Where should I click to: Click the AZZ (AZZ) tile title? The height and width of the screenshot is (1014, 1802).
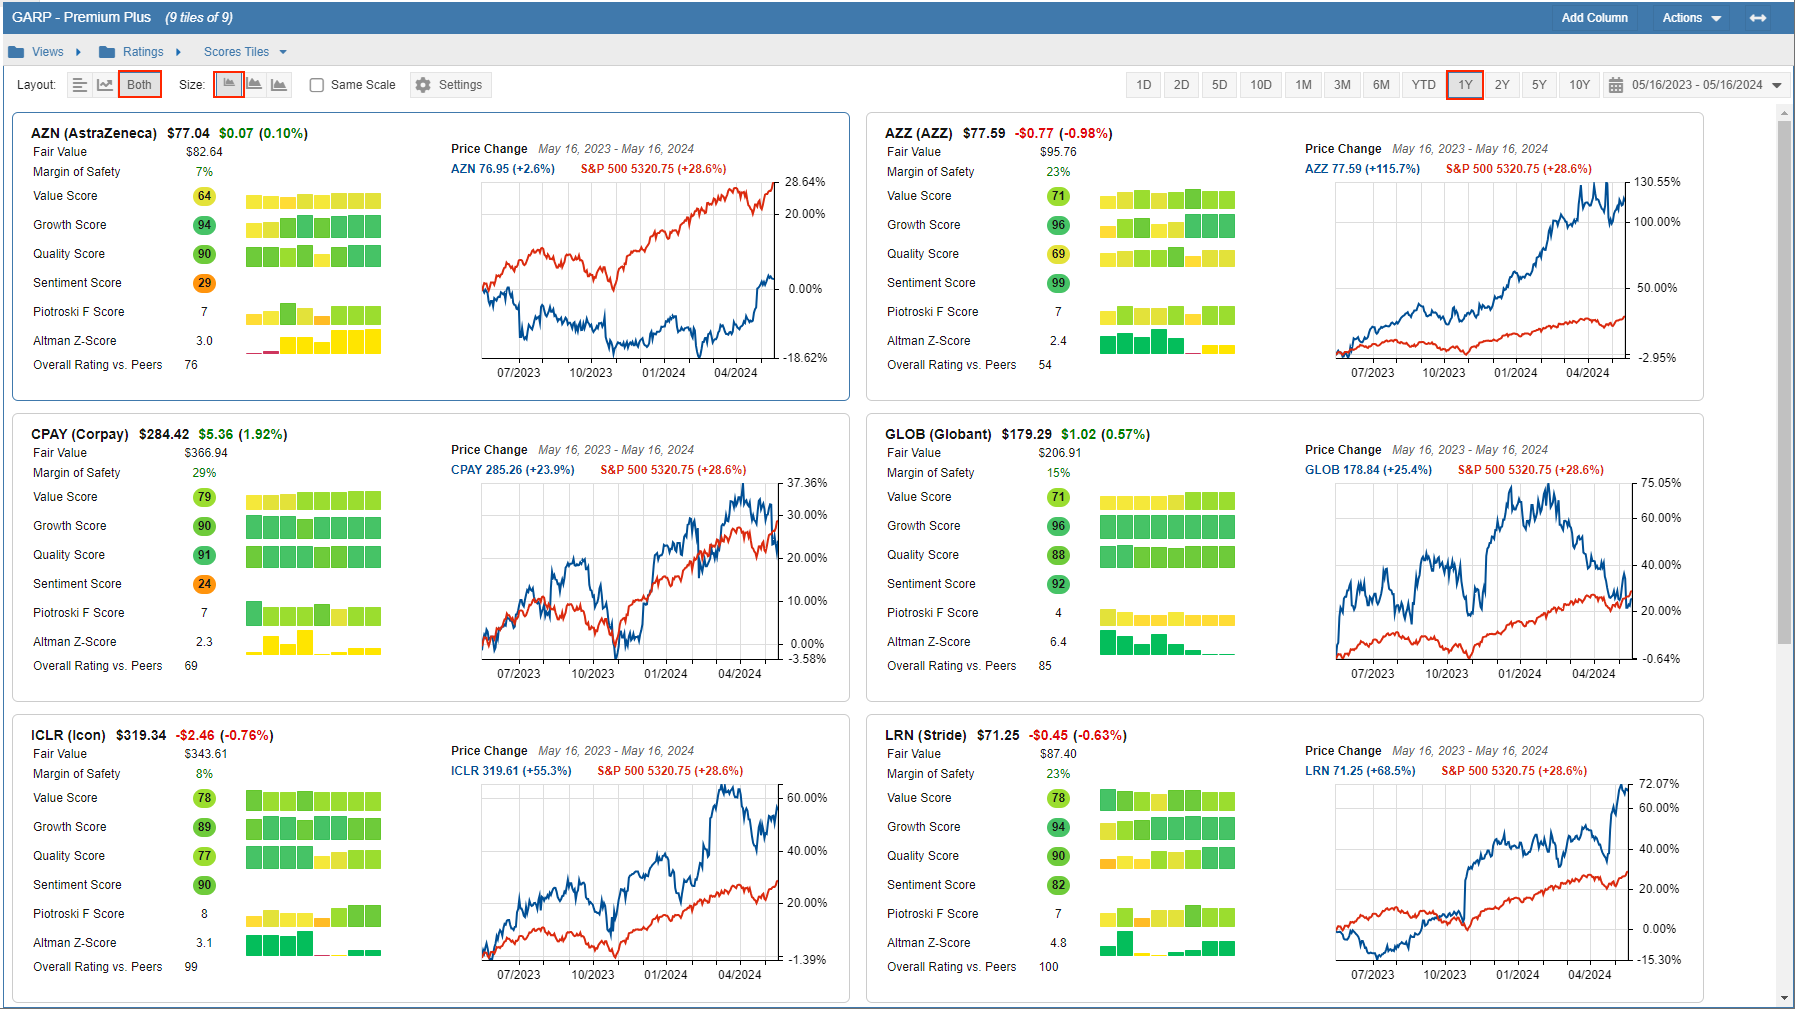pos(919,133)
